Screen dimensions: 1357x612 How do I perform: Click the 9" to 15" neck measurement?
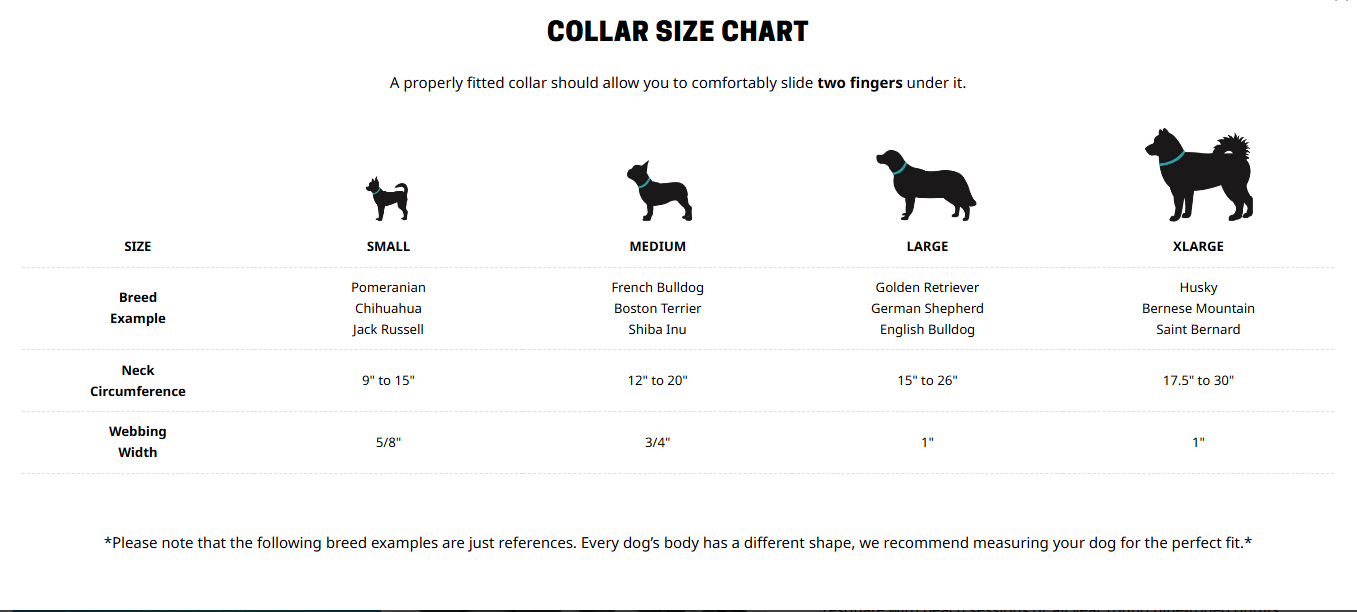(x=388, y=381)
